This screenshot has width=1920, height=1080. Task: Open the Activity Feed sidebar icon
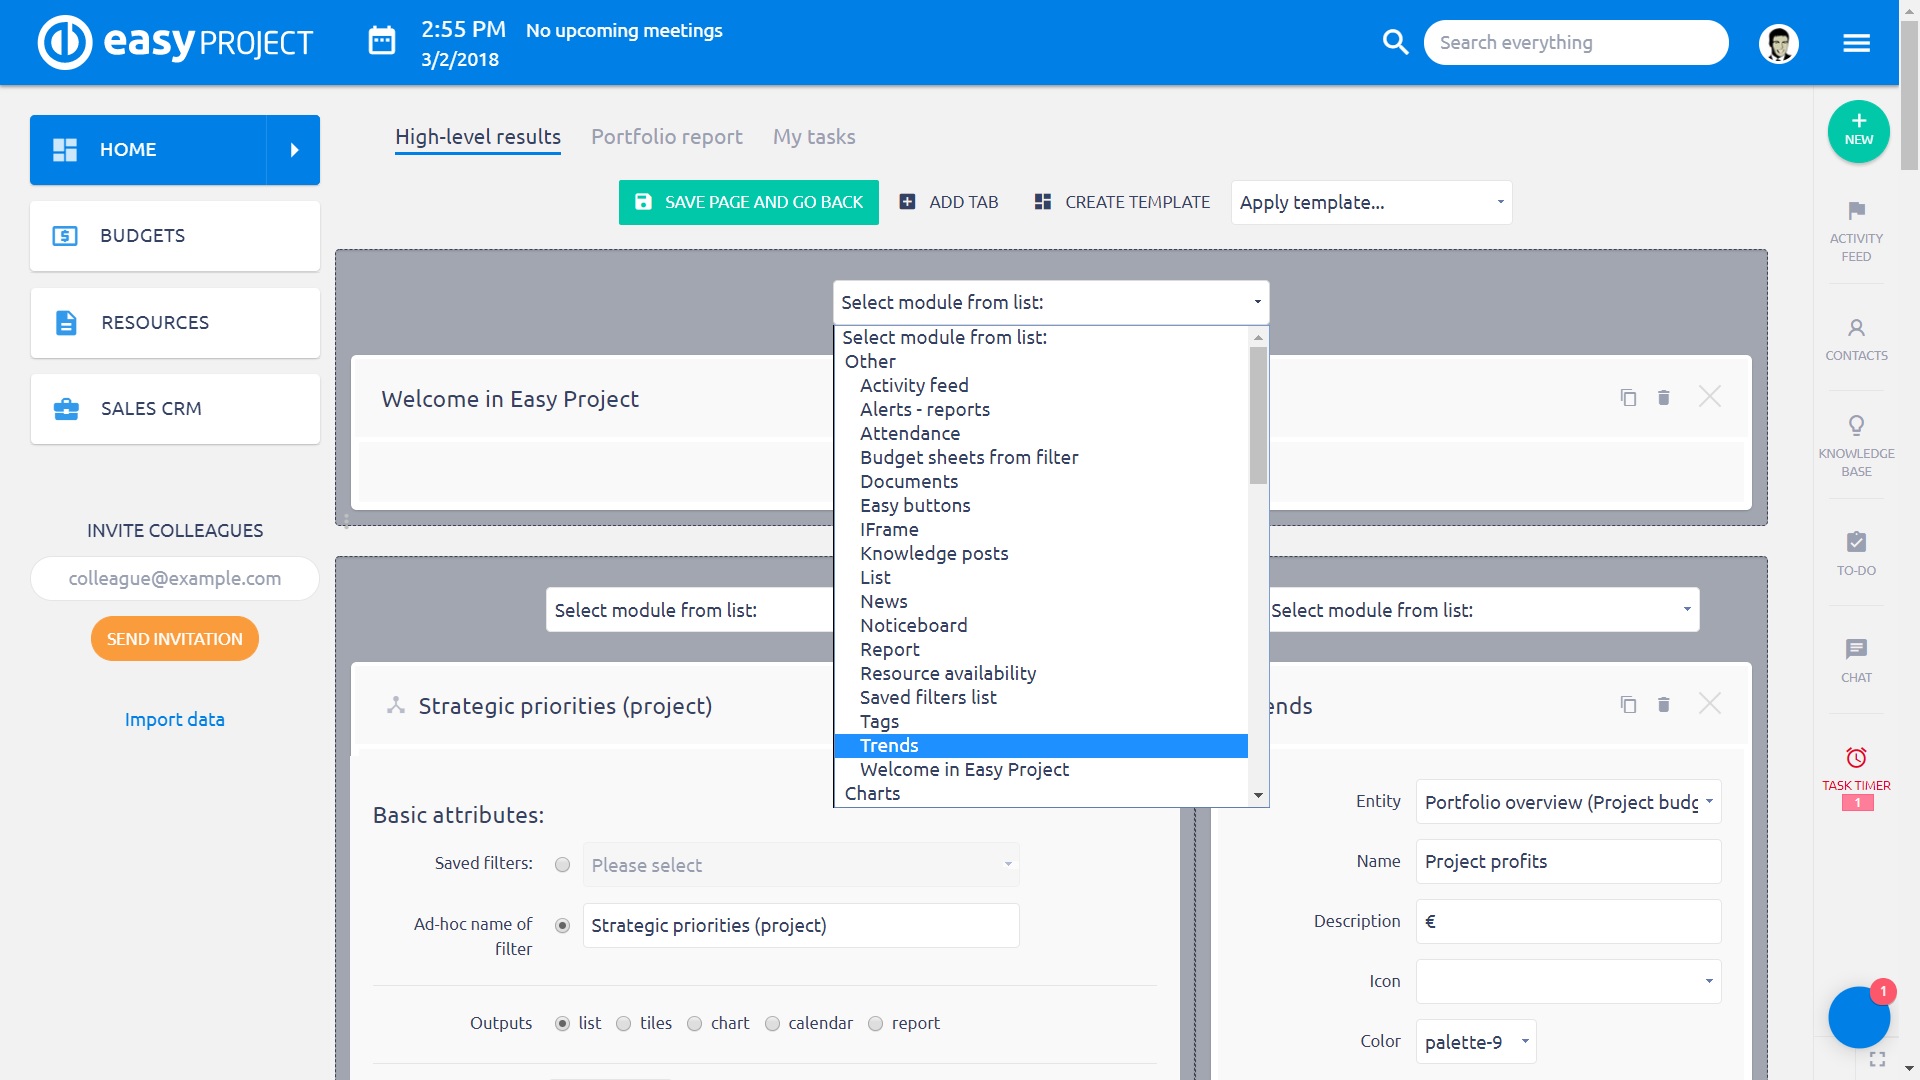[x=1856, y=212]
